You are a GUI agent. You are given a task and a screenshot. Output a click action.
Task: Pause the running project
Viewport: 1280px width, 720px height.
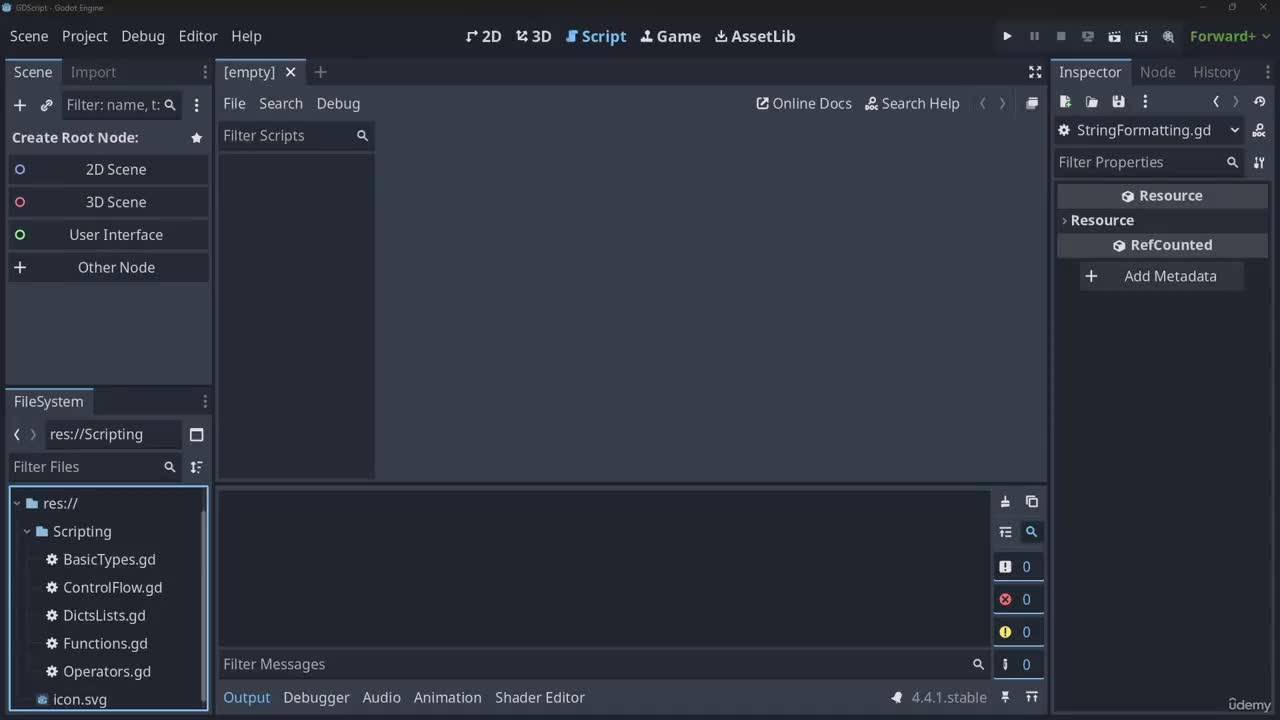pos(1034,36)
